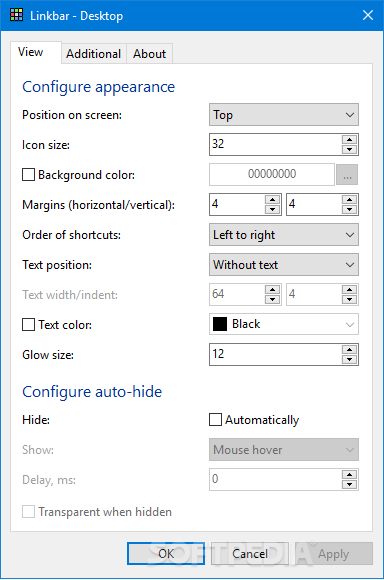This screenshot has height=580, width=384.
Task: Increase vertical margin with up arrow
Action: [349, 200]
